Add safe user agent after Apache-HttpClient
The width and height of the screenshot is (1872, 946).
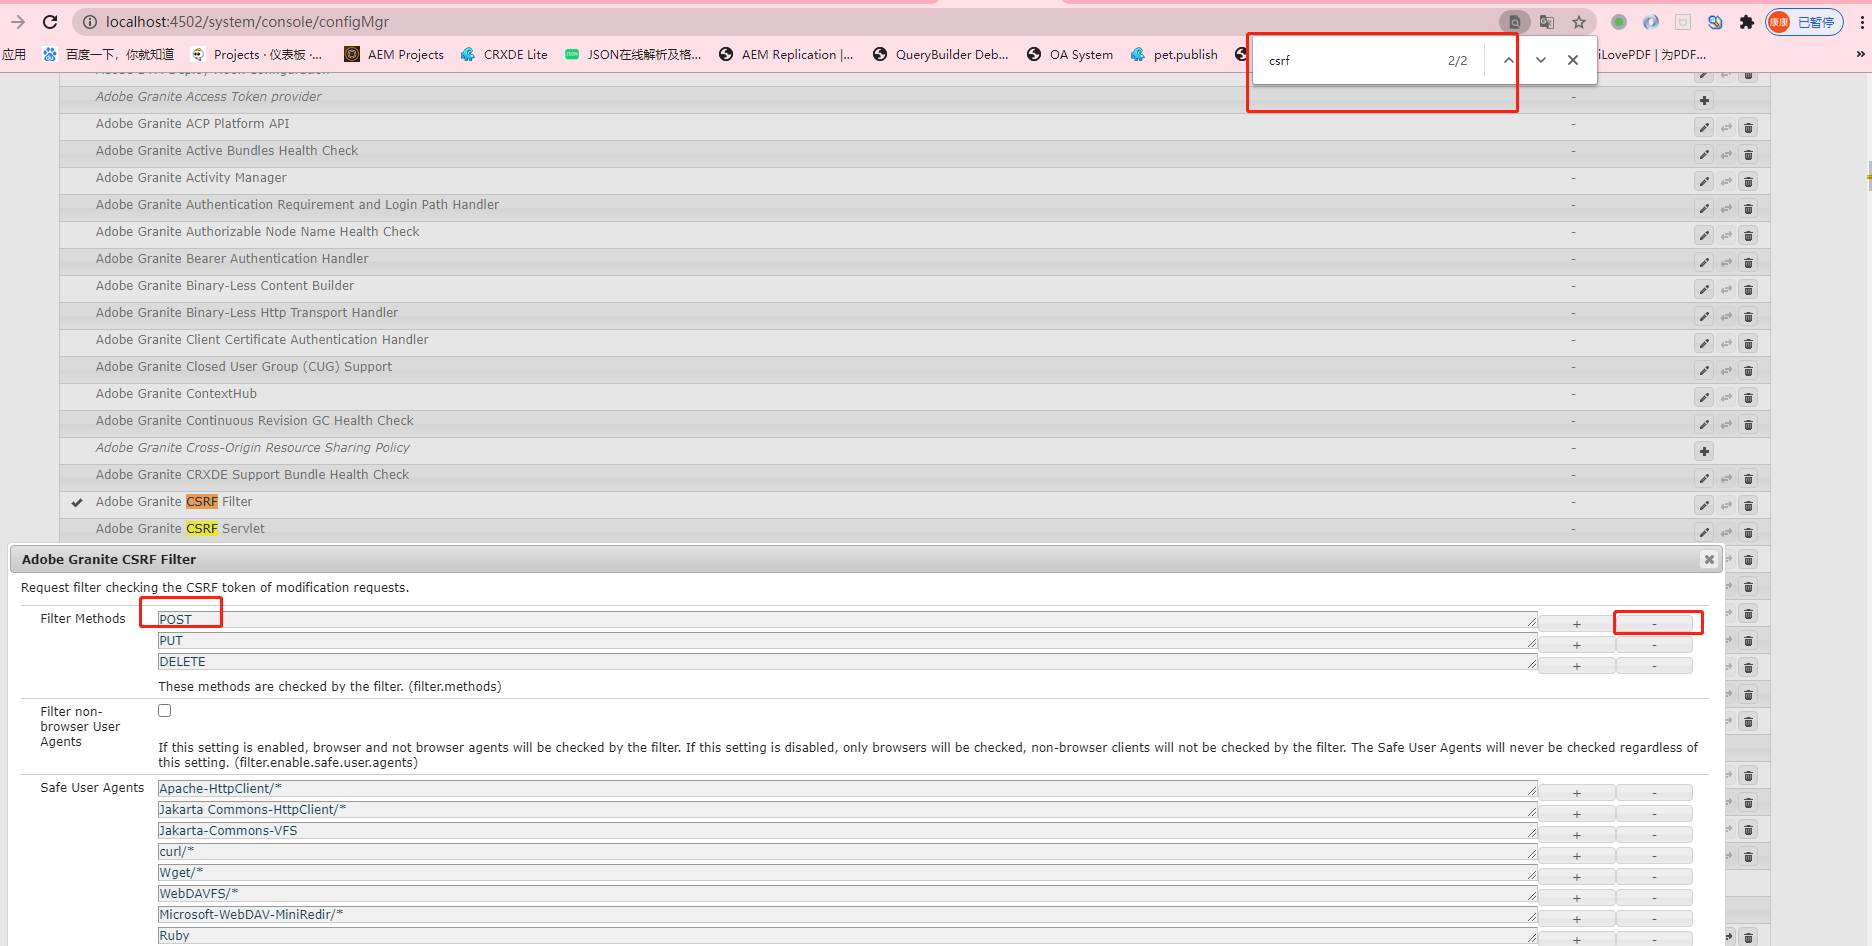point(1576,793)
